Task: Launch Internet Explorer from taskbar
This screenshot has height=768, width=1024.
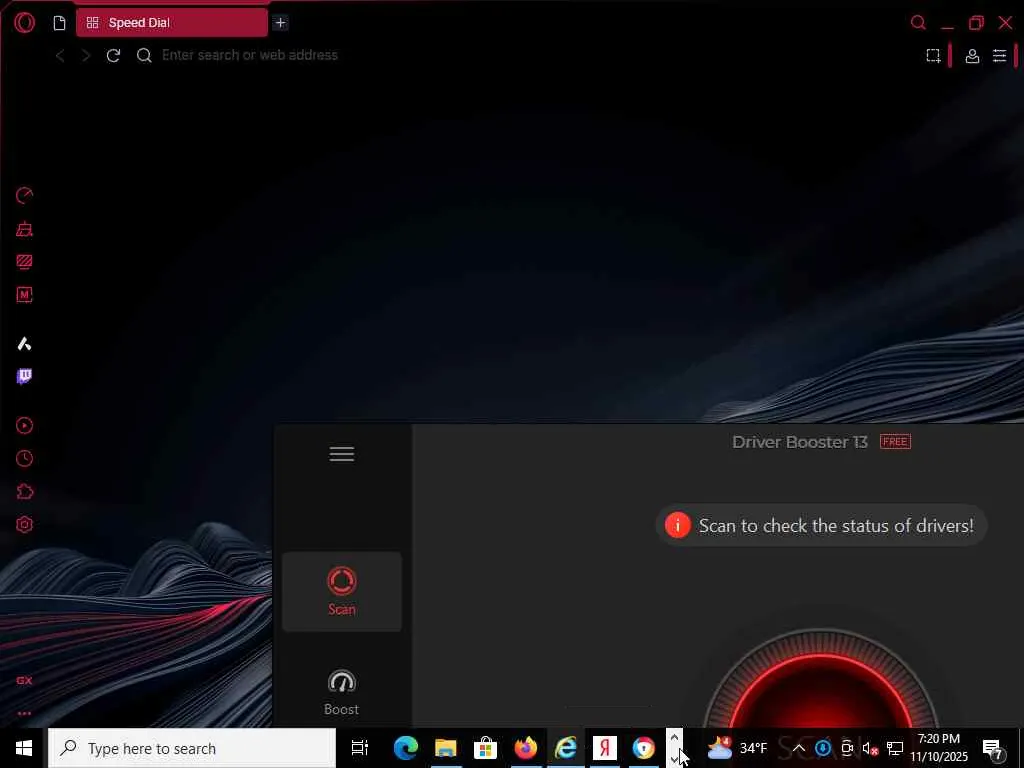Action: [x=565, y=748]
